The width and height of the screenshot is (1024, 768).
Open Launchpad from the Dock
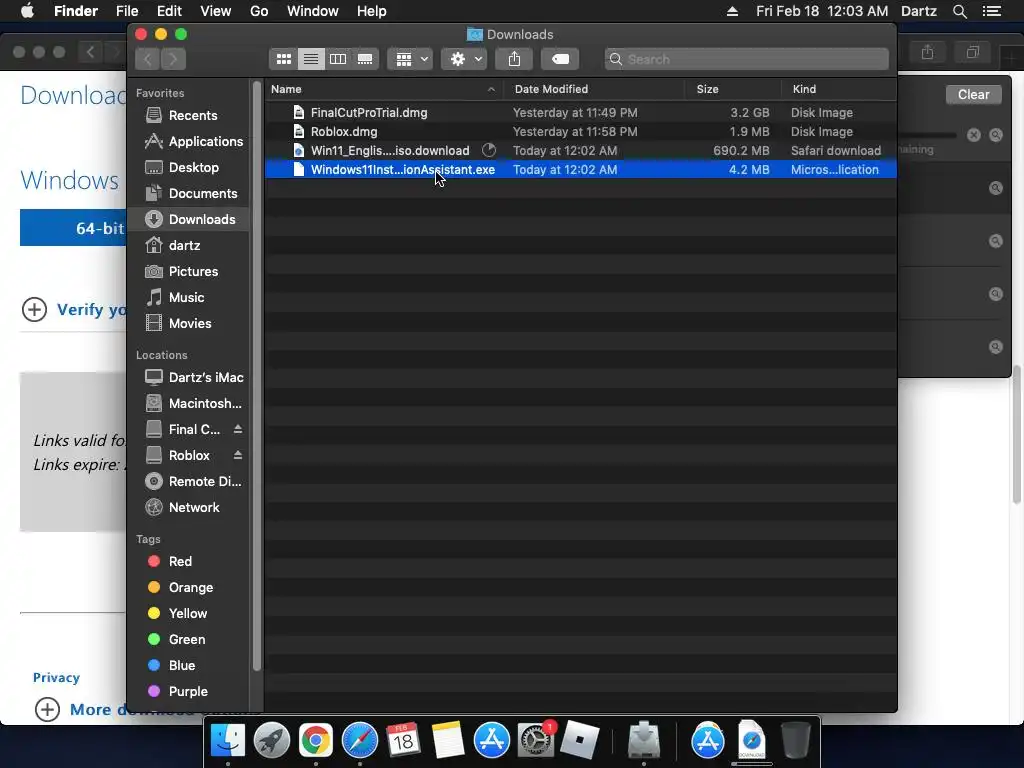point(272,741)
